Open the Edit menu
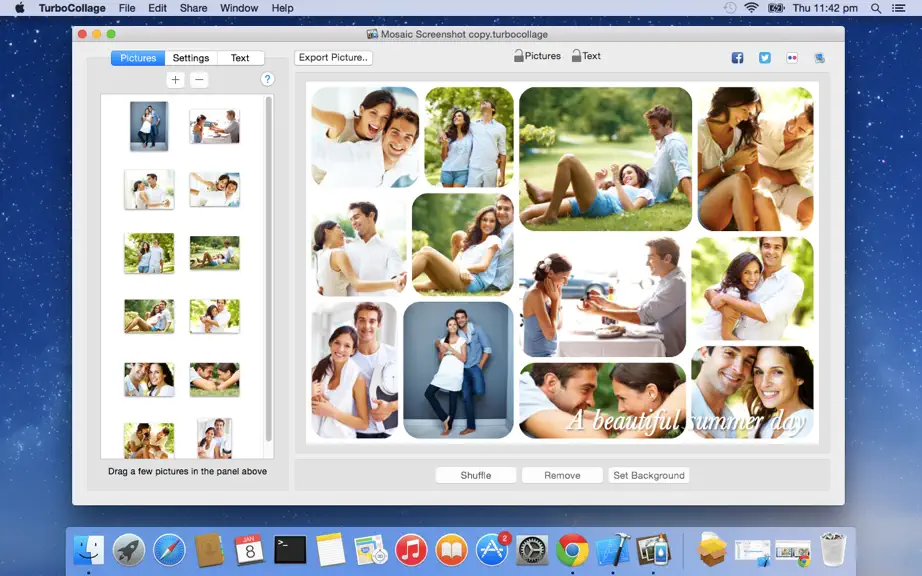Screen dimensions: 922x576 tap(157, 8)
